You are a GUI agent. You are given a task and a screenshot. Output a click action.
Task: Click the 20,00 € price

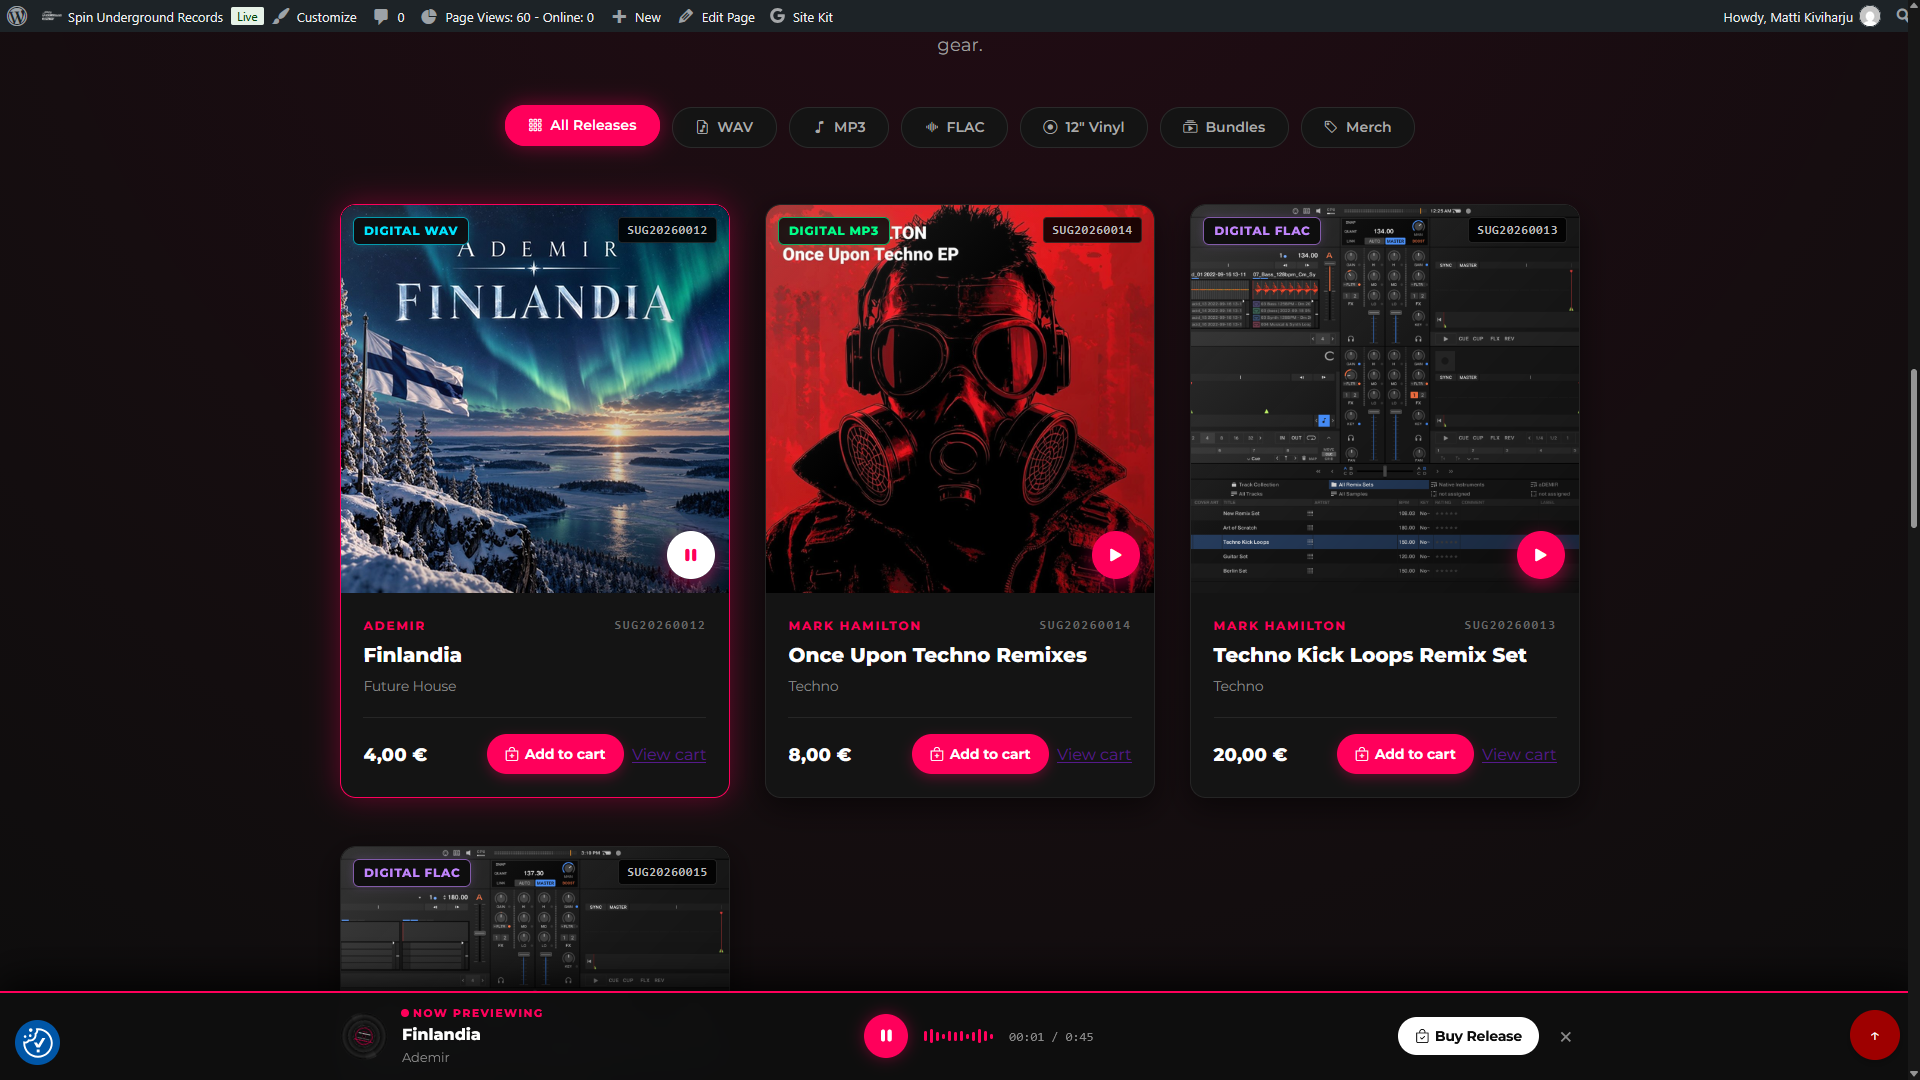(x=1250, y=755)
